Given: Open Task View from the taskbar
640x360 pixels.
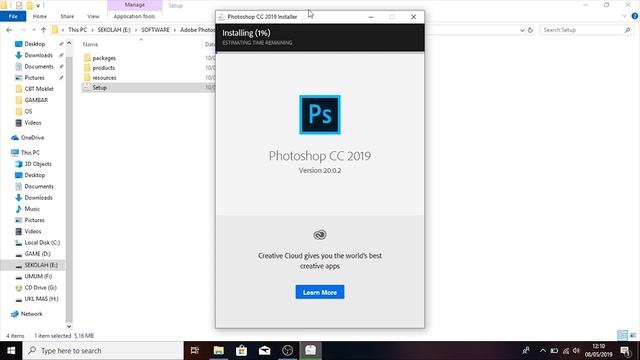Looking at the screenshot, I should click(x=195, y=351).
